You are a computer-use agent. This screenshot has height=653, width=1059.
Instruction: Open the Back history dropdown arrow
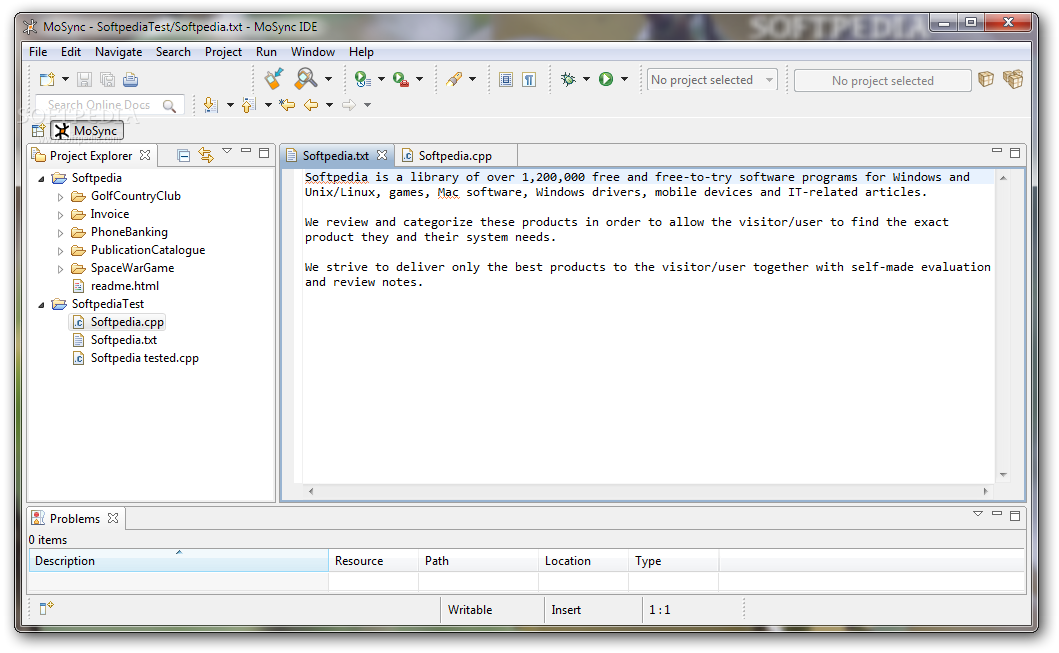tap(330, 105)
